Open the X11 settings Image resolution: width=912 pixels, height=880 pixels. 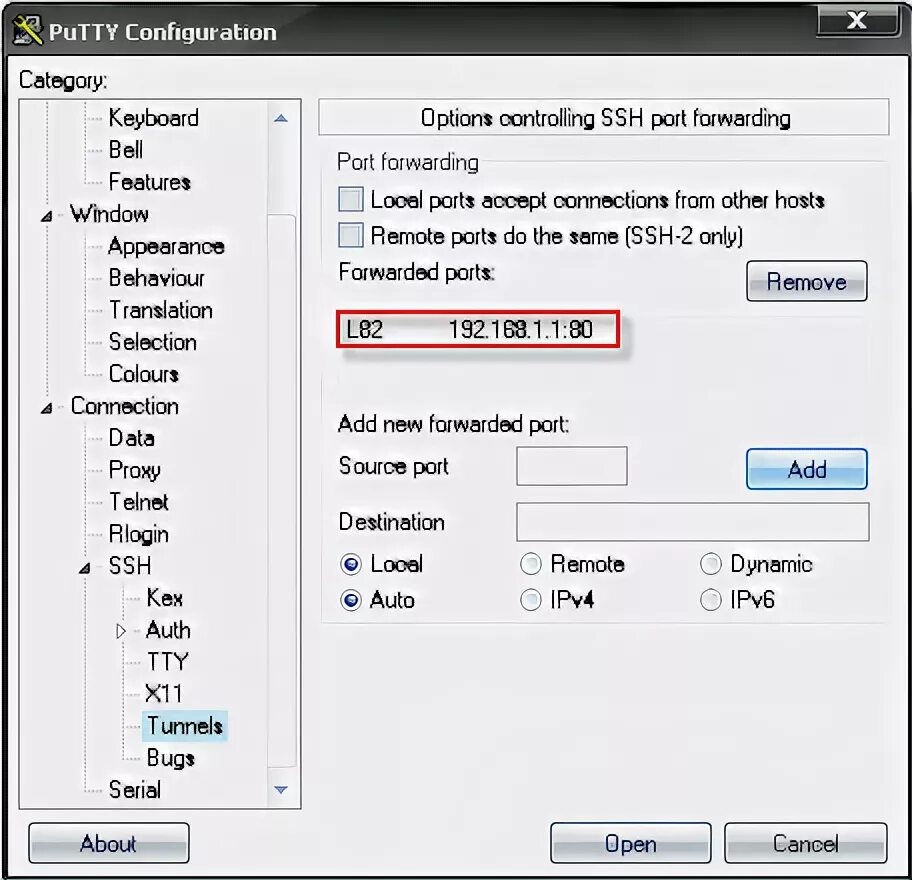coord(163,694)
